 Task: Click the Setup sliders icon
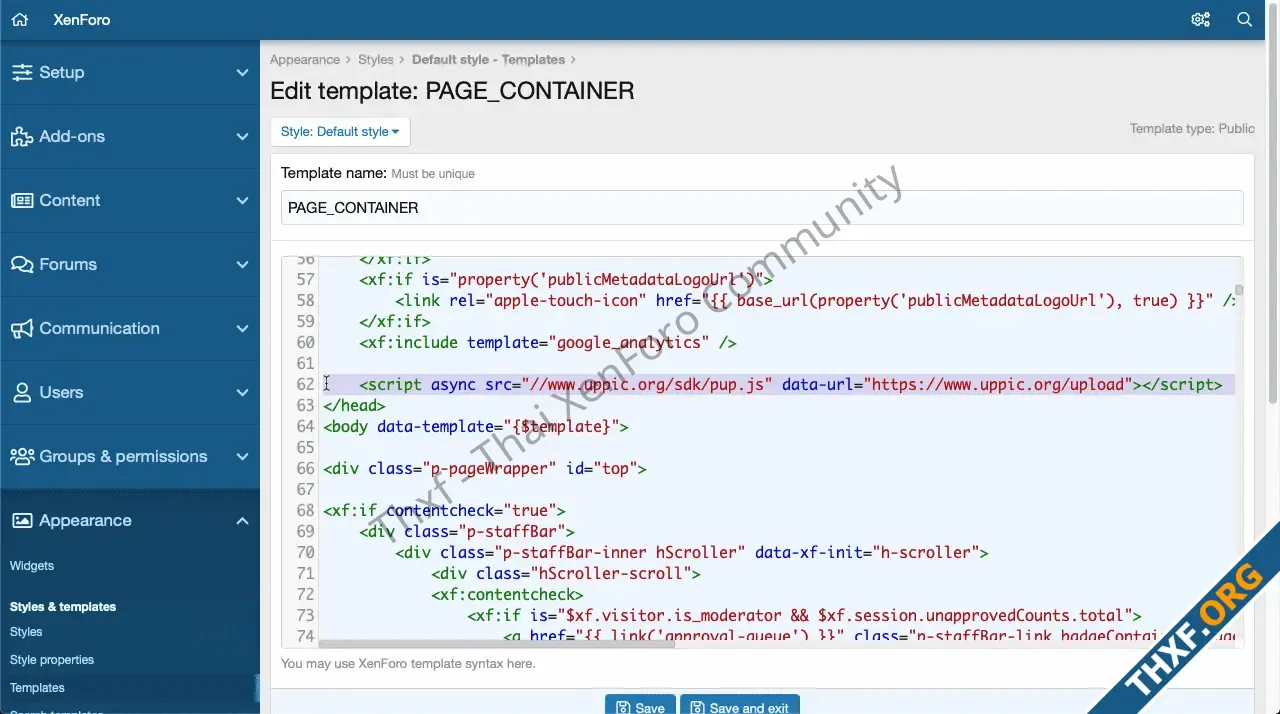click(x=21, y=73)
